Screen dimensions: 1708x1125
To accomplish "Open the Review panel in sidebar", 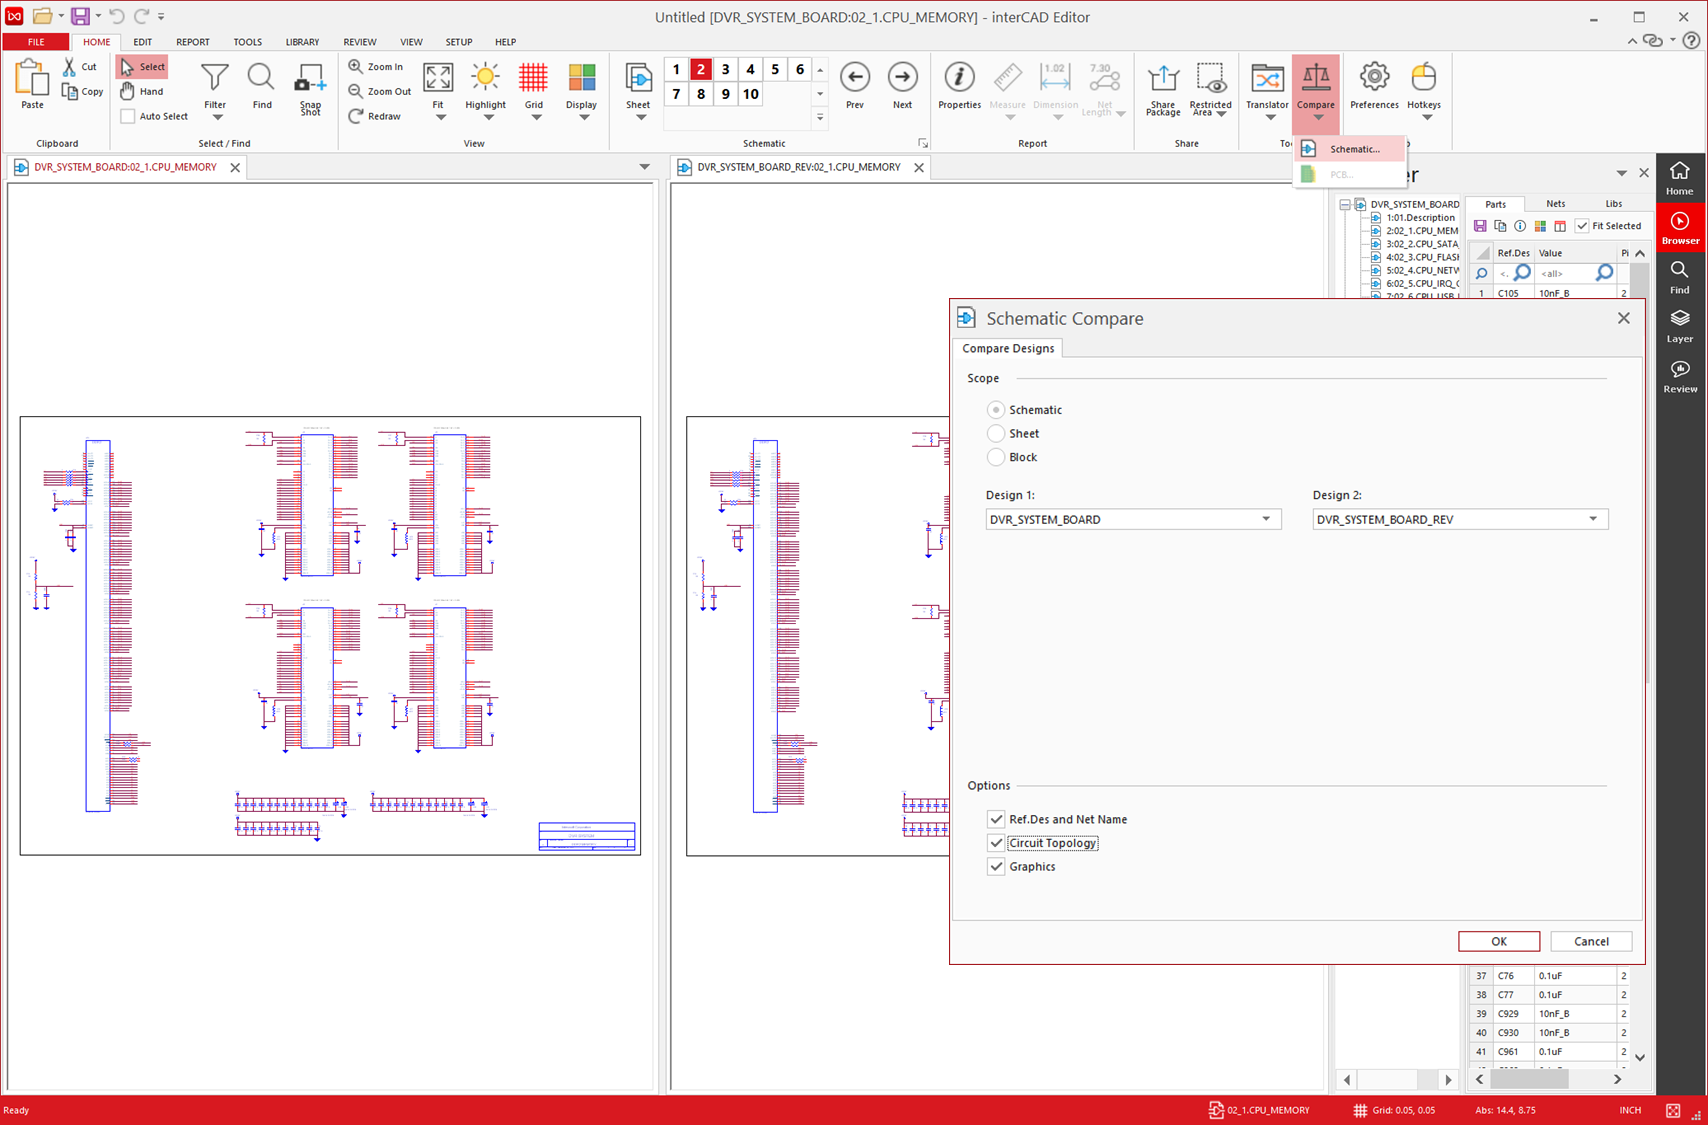I will 1680,376.
